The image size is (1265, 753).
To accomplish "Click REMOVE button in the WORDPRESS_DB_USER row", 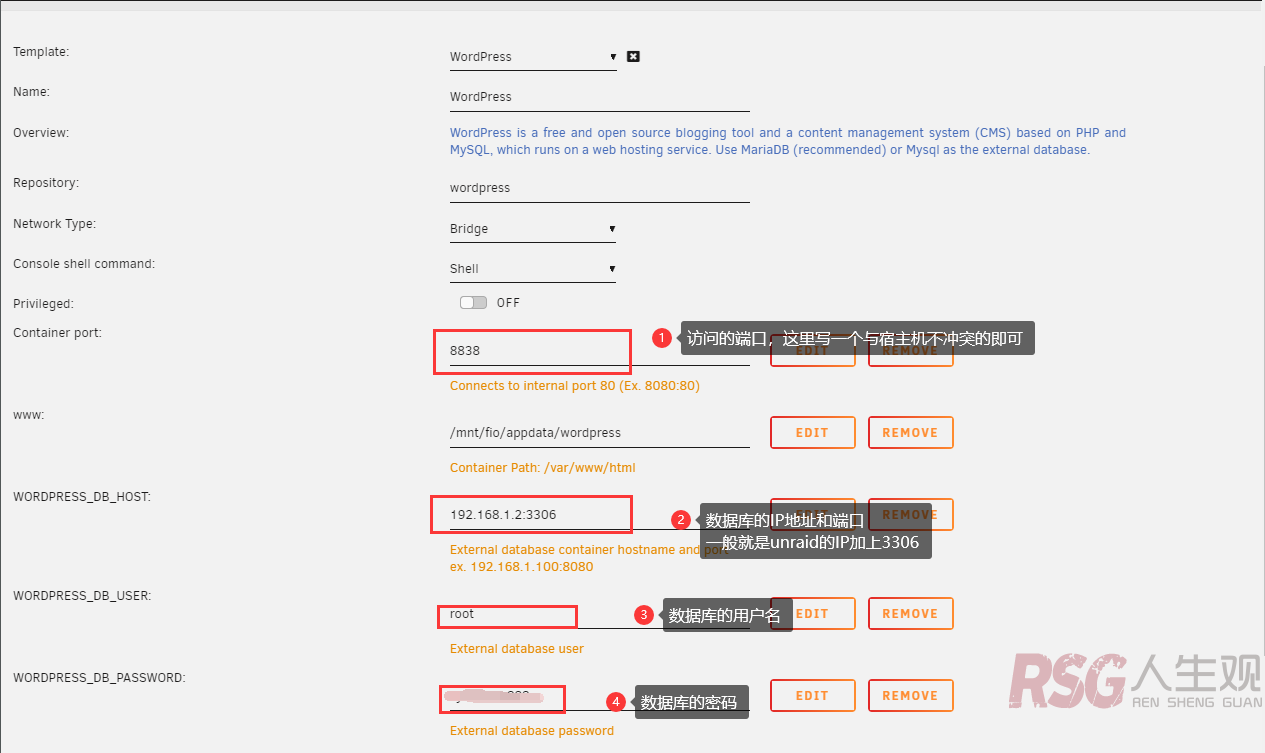I will [x=910, y=614].
